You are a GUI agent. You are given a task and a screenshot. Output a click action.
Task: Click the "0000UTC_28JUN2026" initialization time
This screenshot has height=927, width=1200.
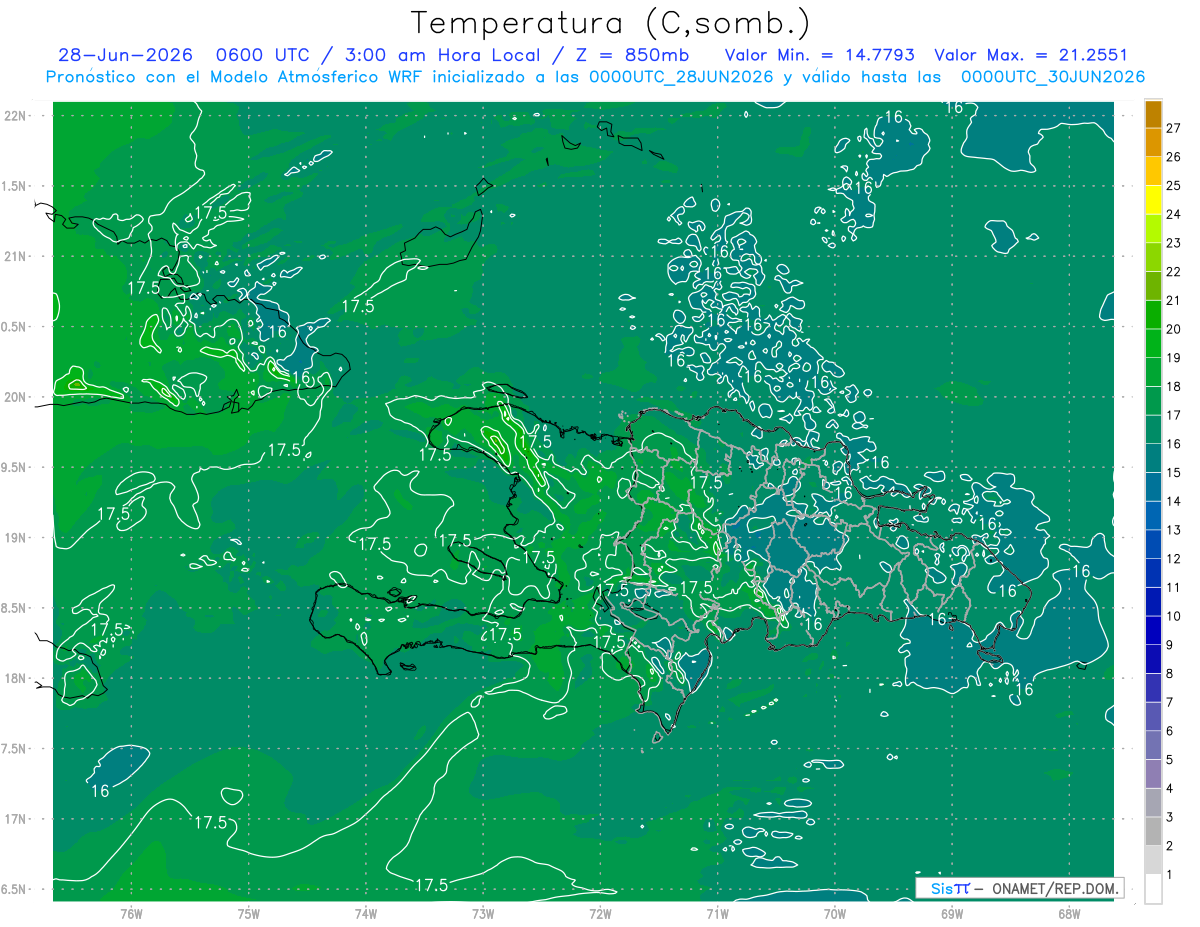(681, 77)
